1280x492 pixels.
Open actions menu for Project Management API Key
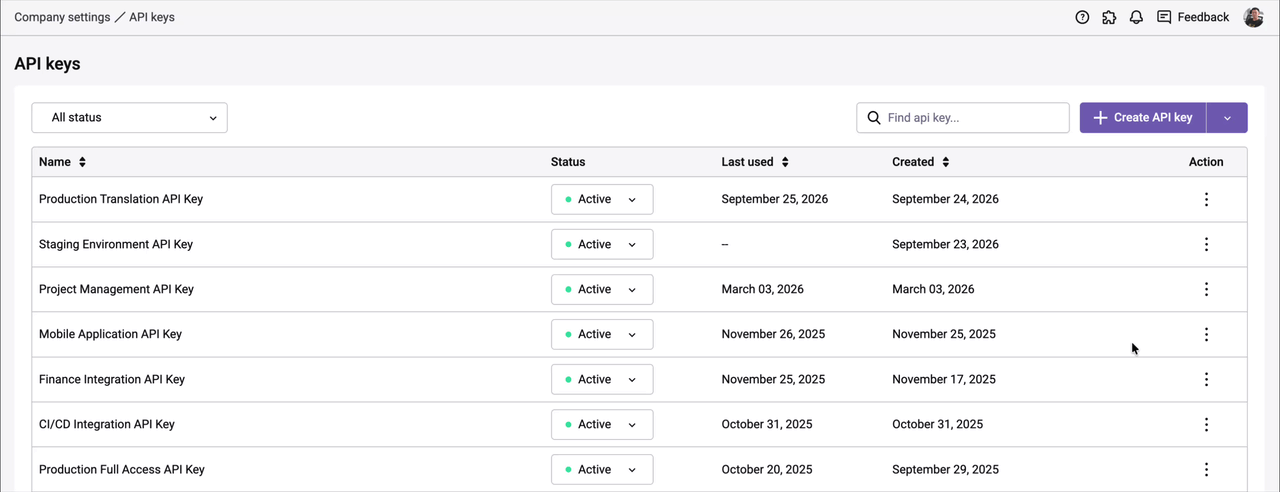(x=1206, y=289)
